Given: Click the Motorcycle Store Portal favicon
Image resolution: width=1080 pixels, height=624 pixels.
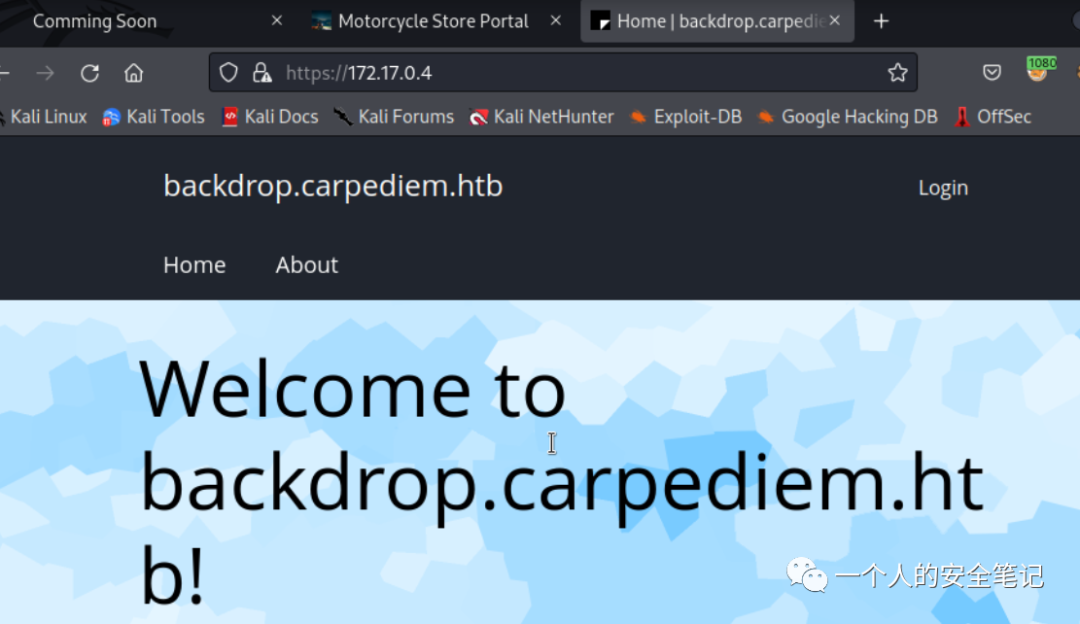Looking at the screenshot, I should coord(321,21).
